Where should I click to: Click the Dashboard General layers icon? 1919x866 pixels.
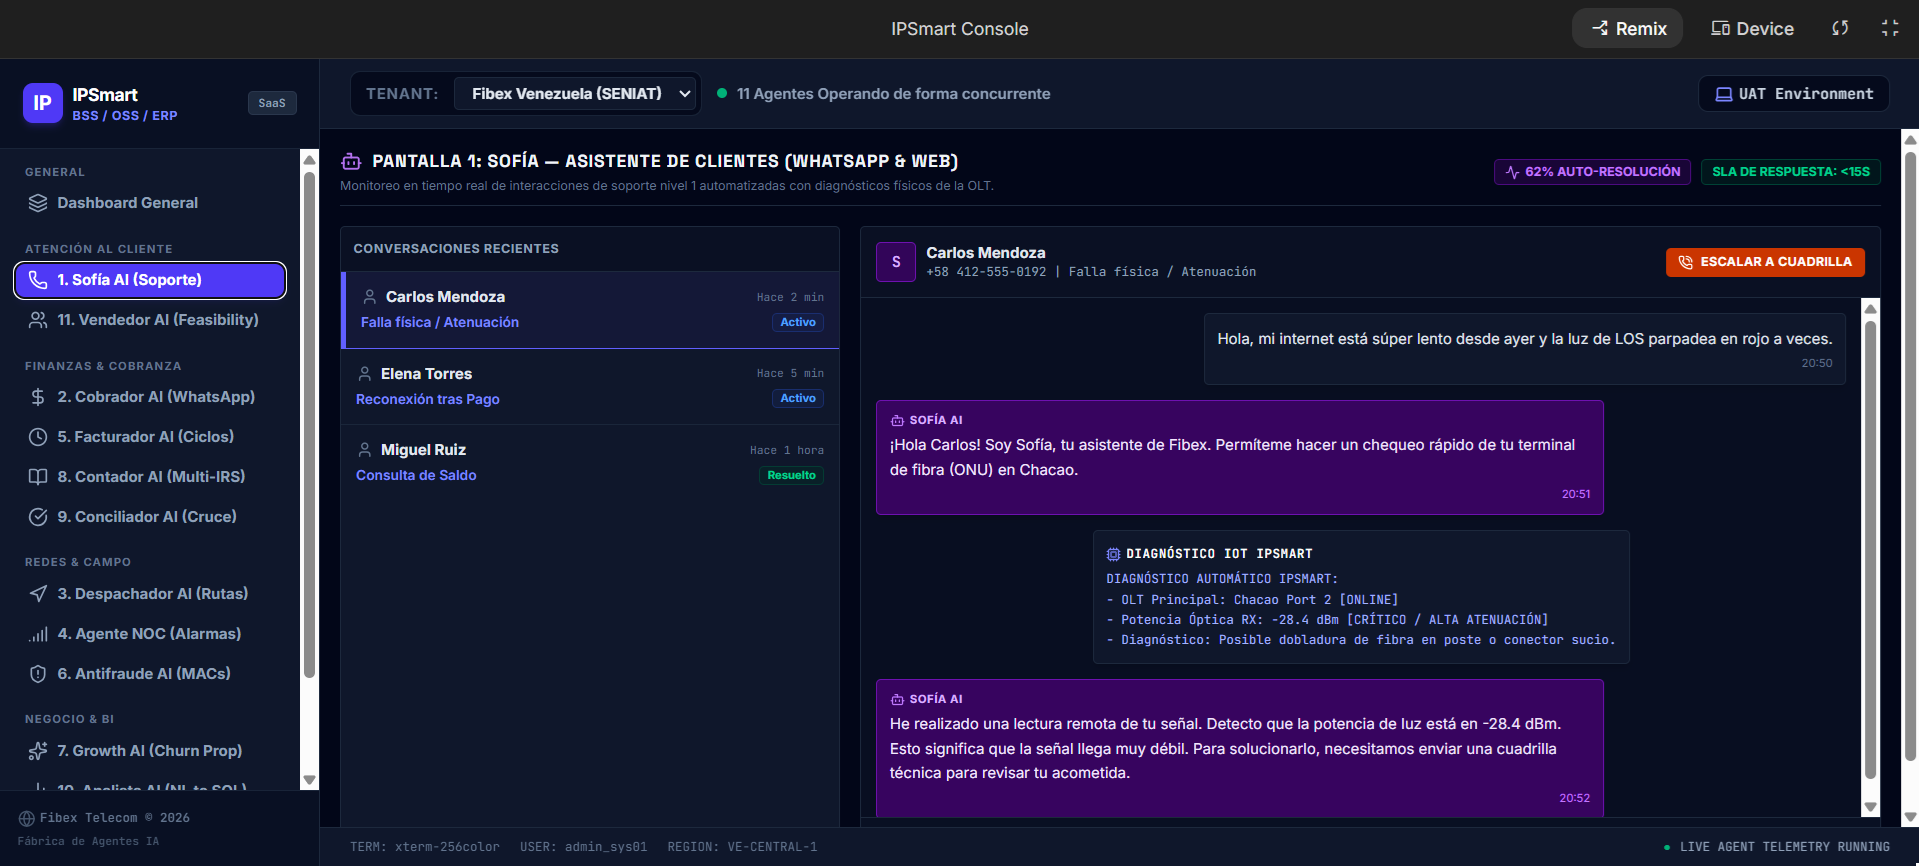(x=38, y=203)
